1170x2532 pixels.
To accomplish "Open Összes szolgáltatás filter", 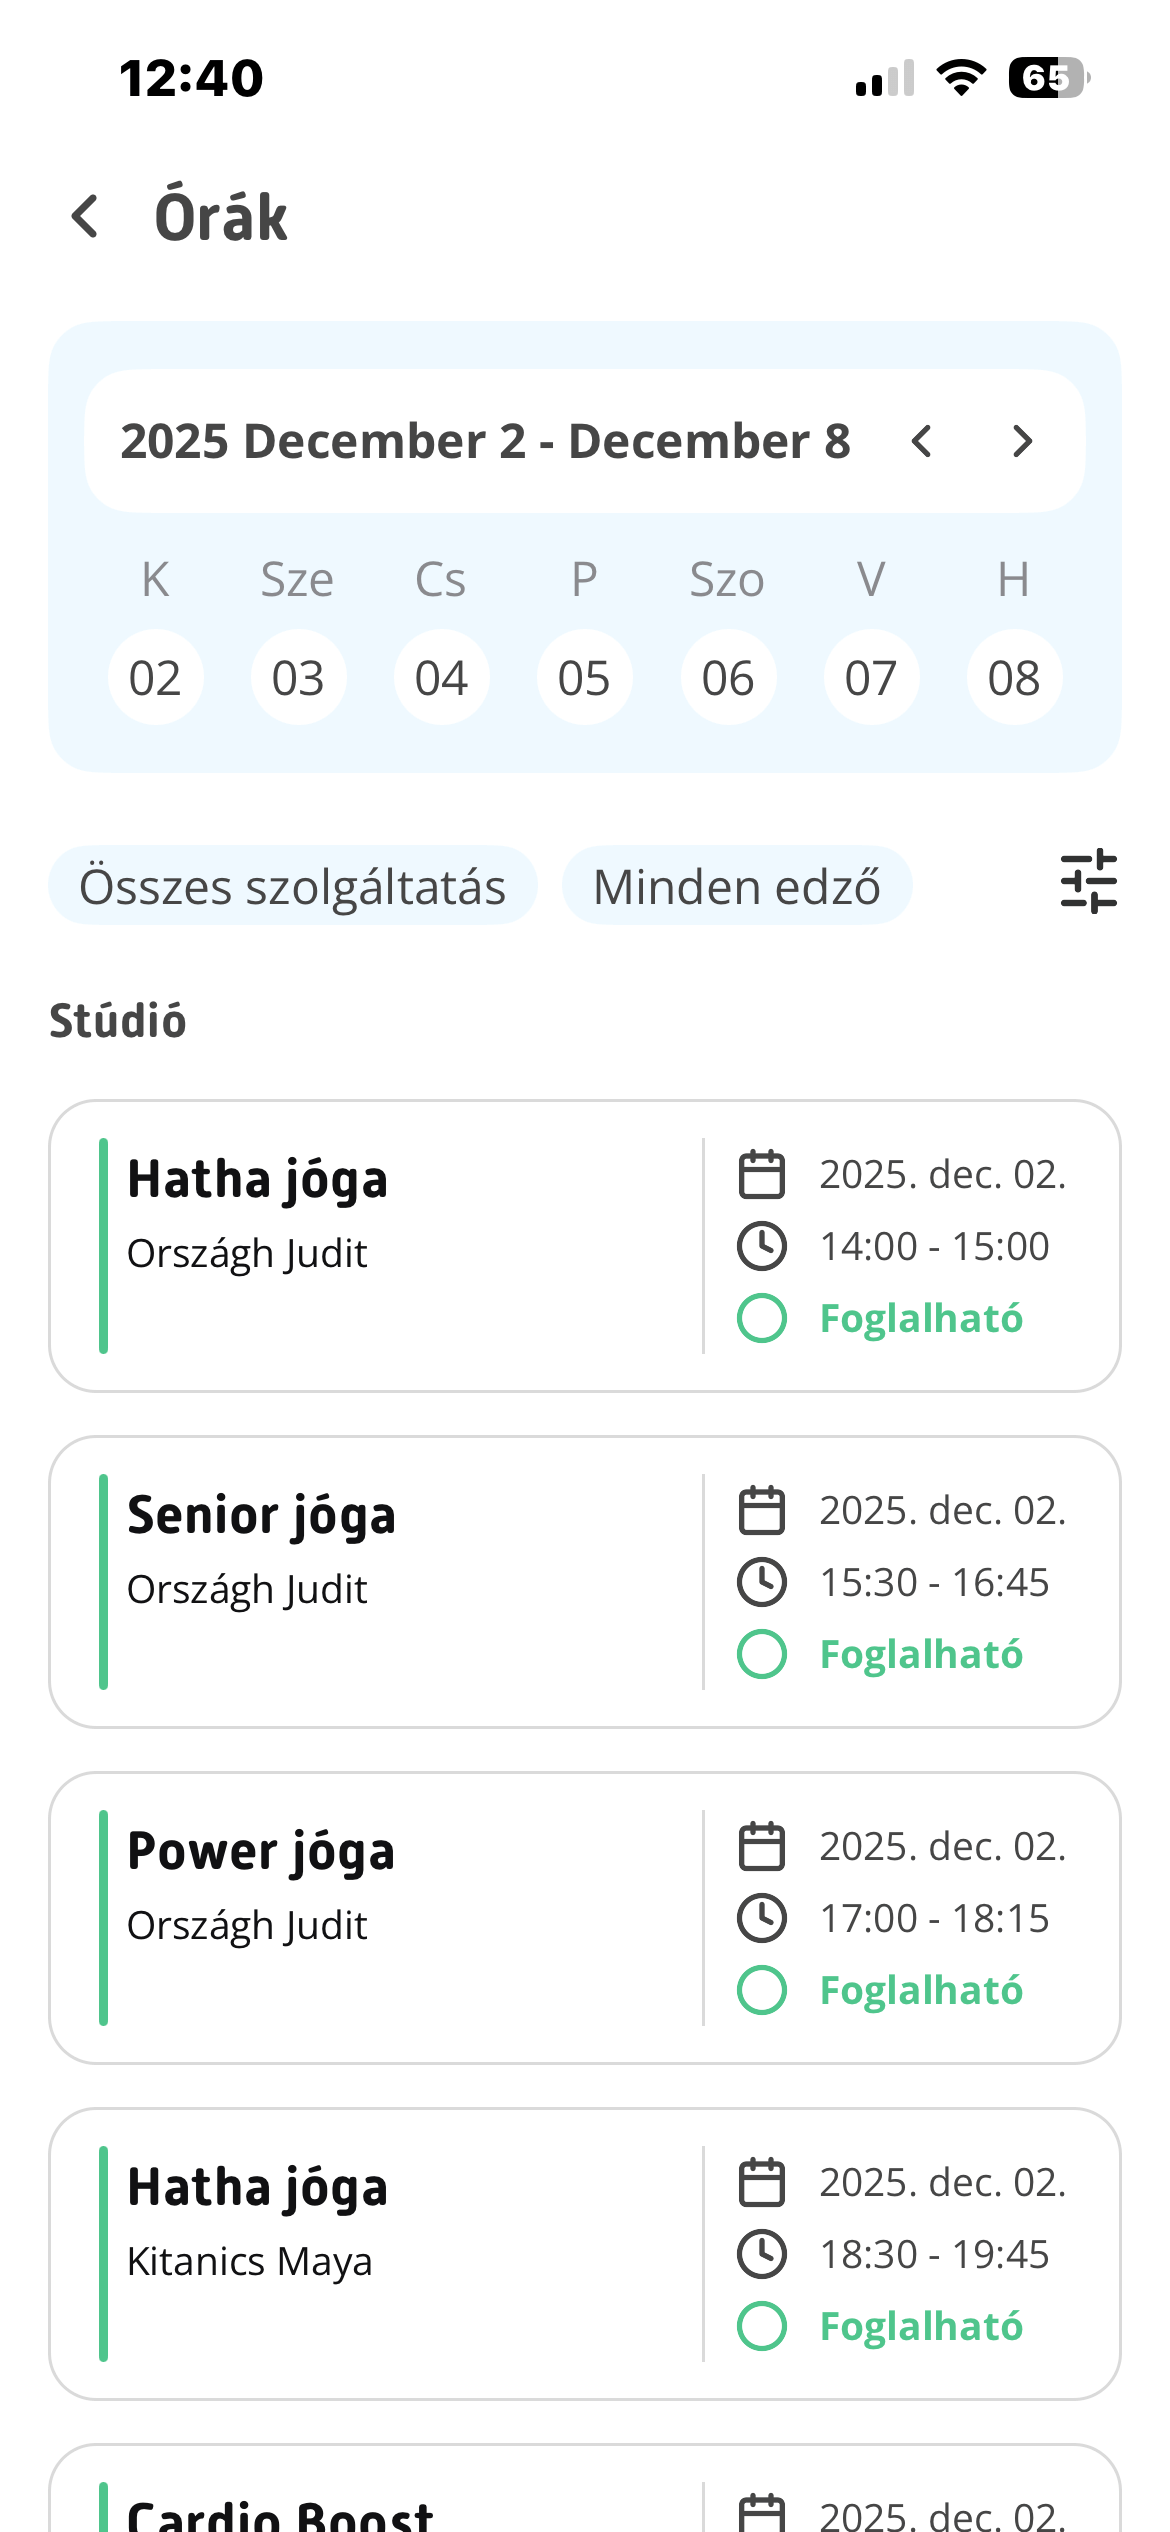I will [292, 886].
